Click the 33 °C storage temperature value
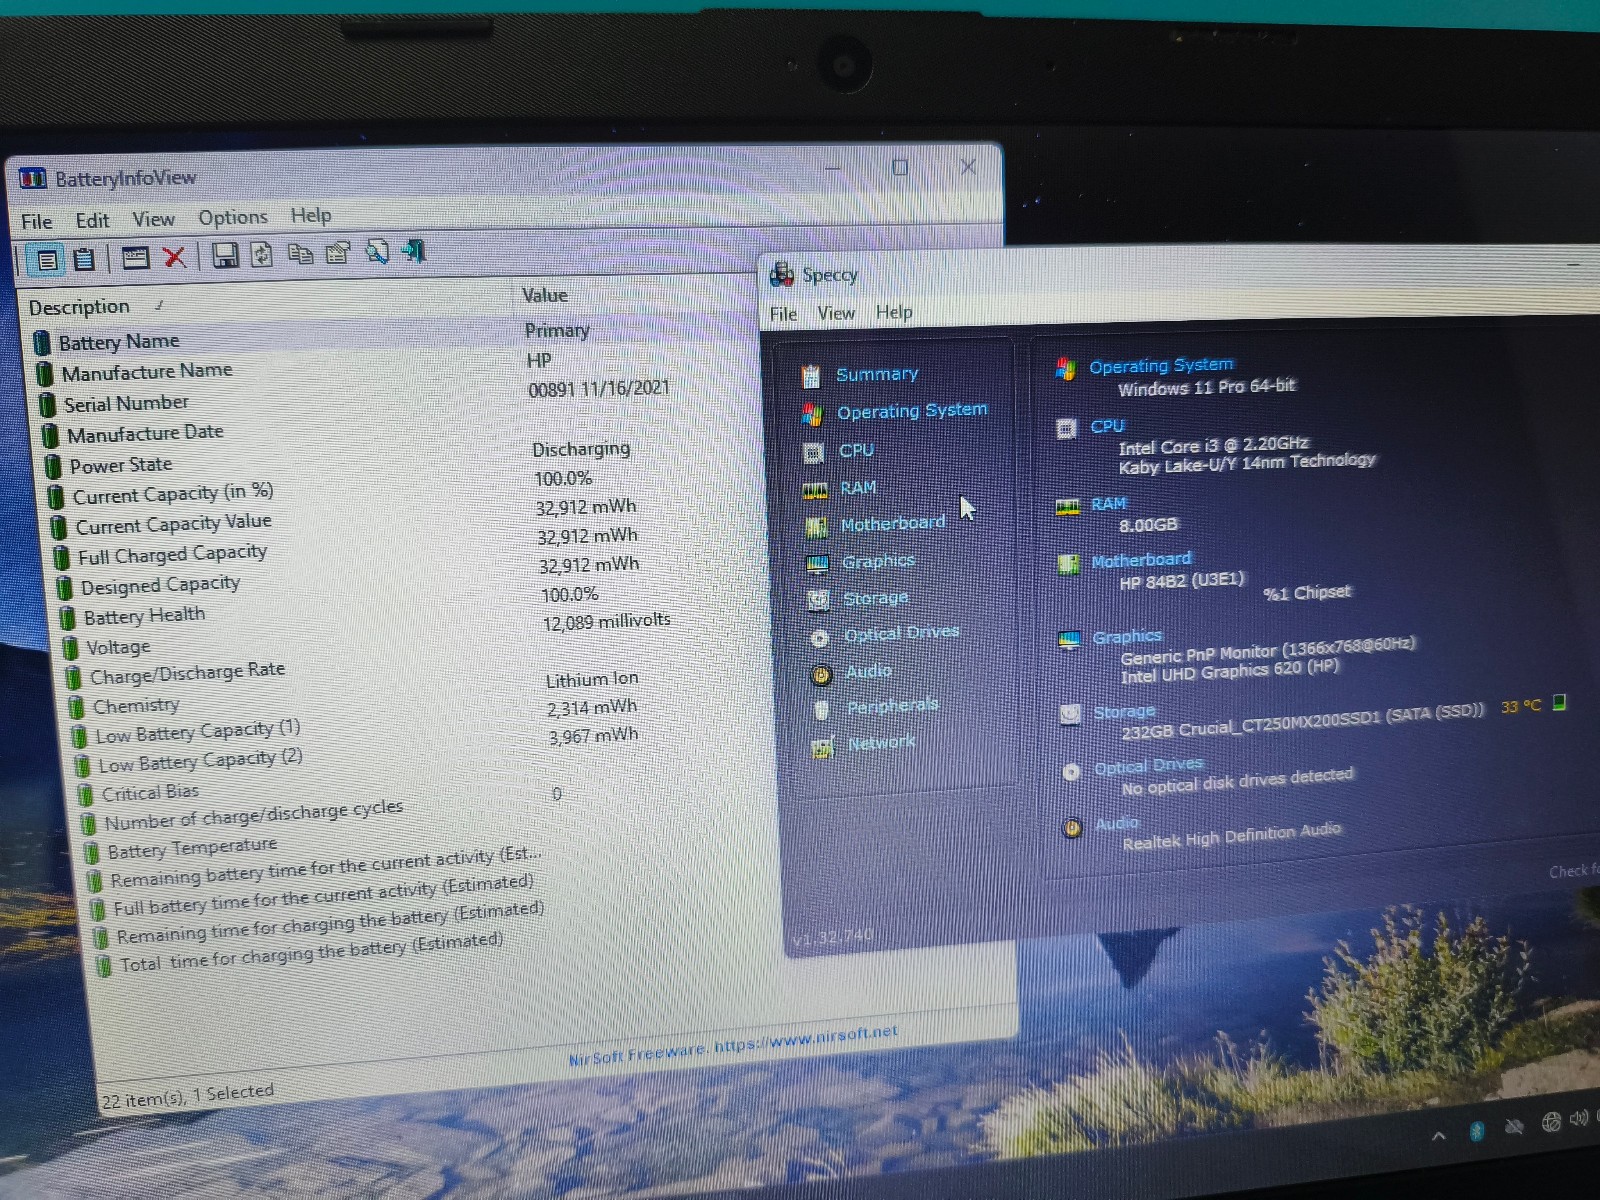This screenshot has width=1600, height=1200. 1520,707
